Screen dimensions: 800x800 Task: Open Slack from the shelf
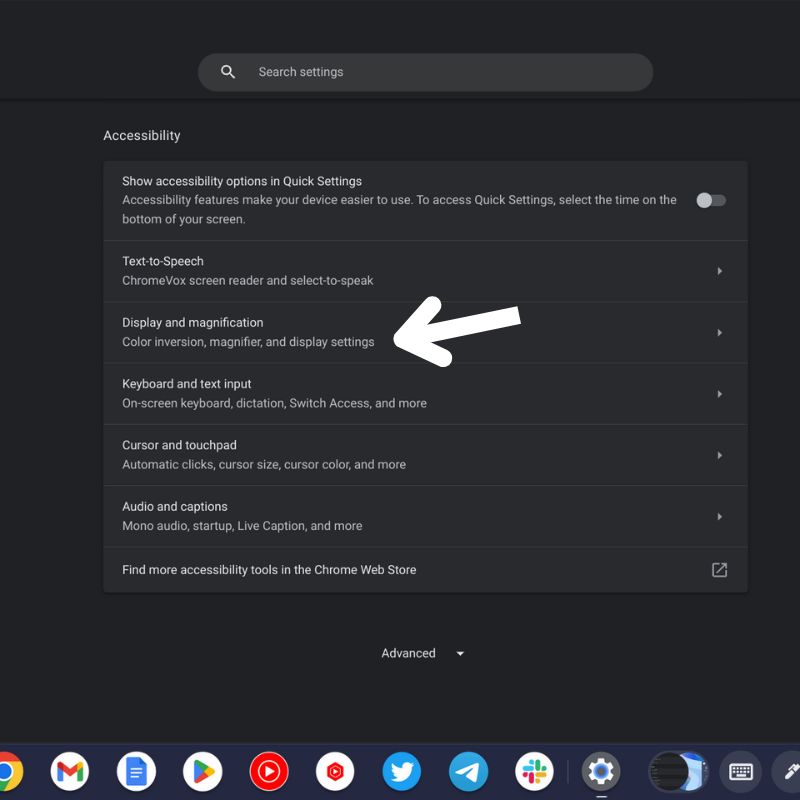(534, 771)
